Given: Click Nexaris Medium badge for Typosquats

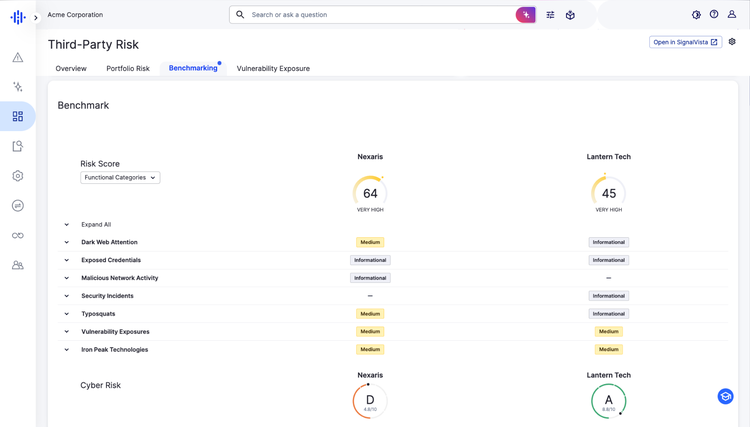Looking at the screenshot, I should tap(370, 314).
